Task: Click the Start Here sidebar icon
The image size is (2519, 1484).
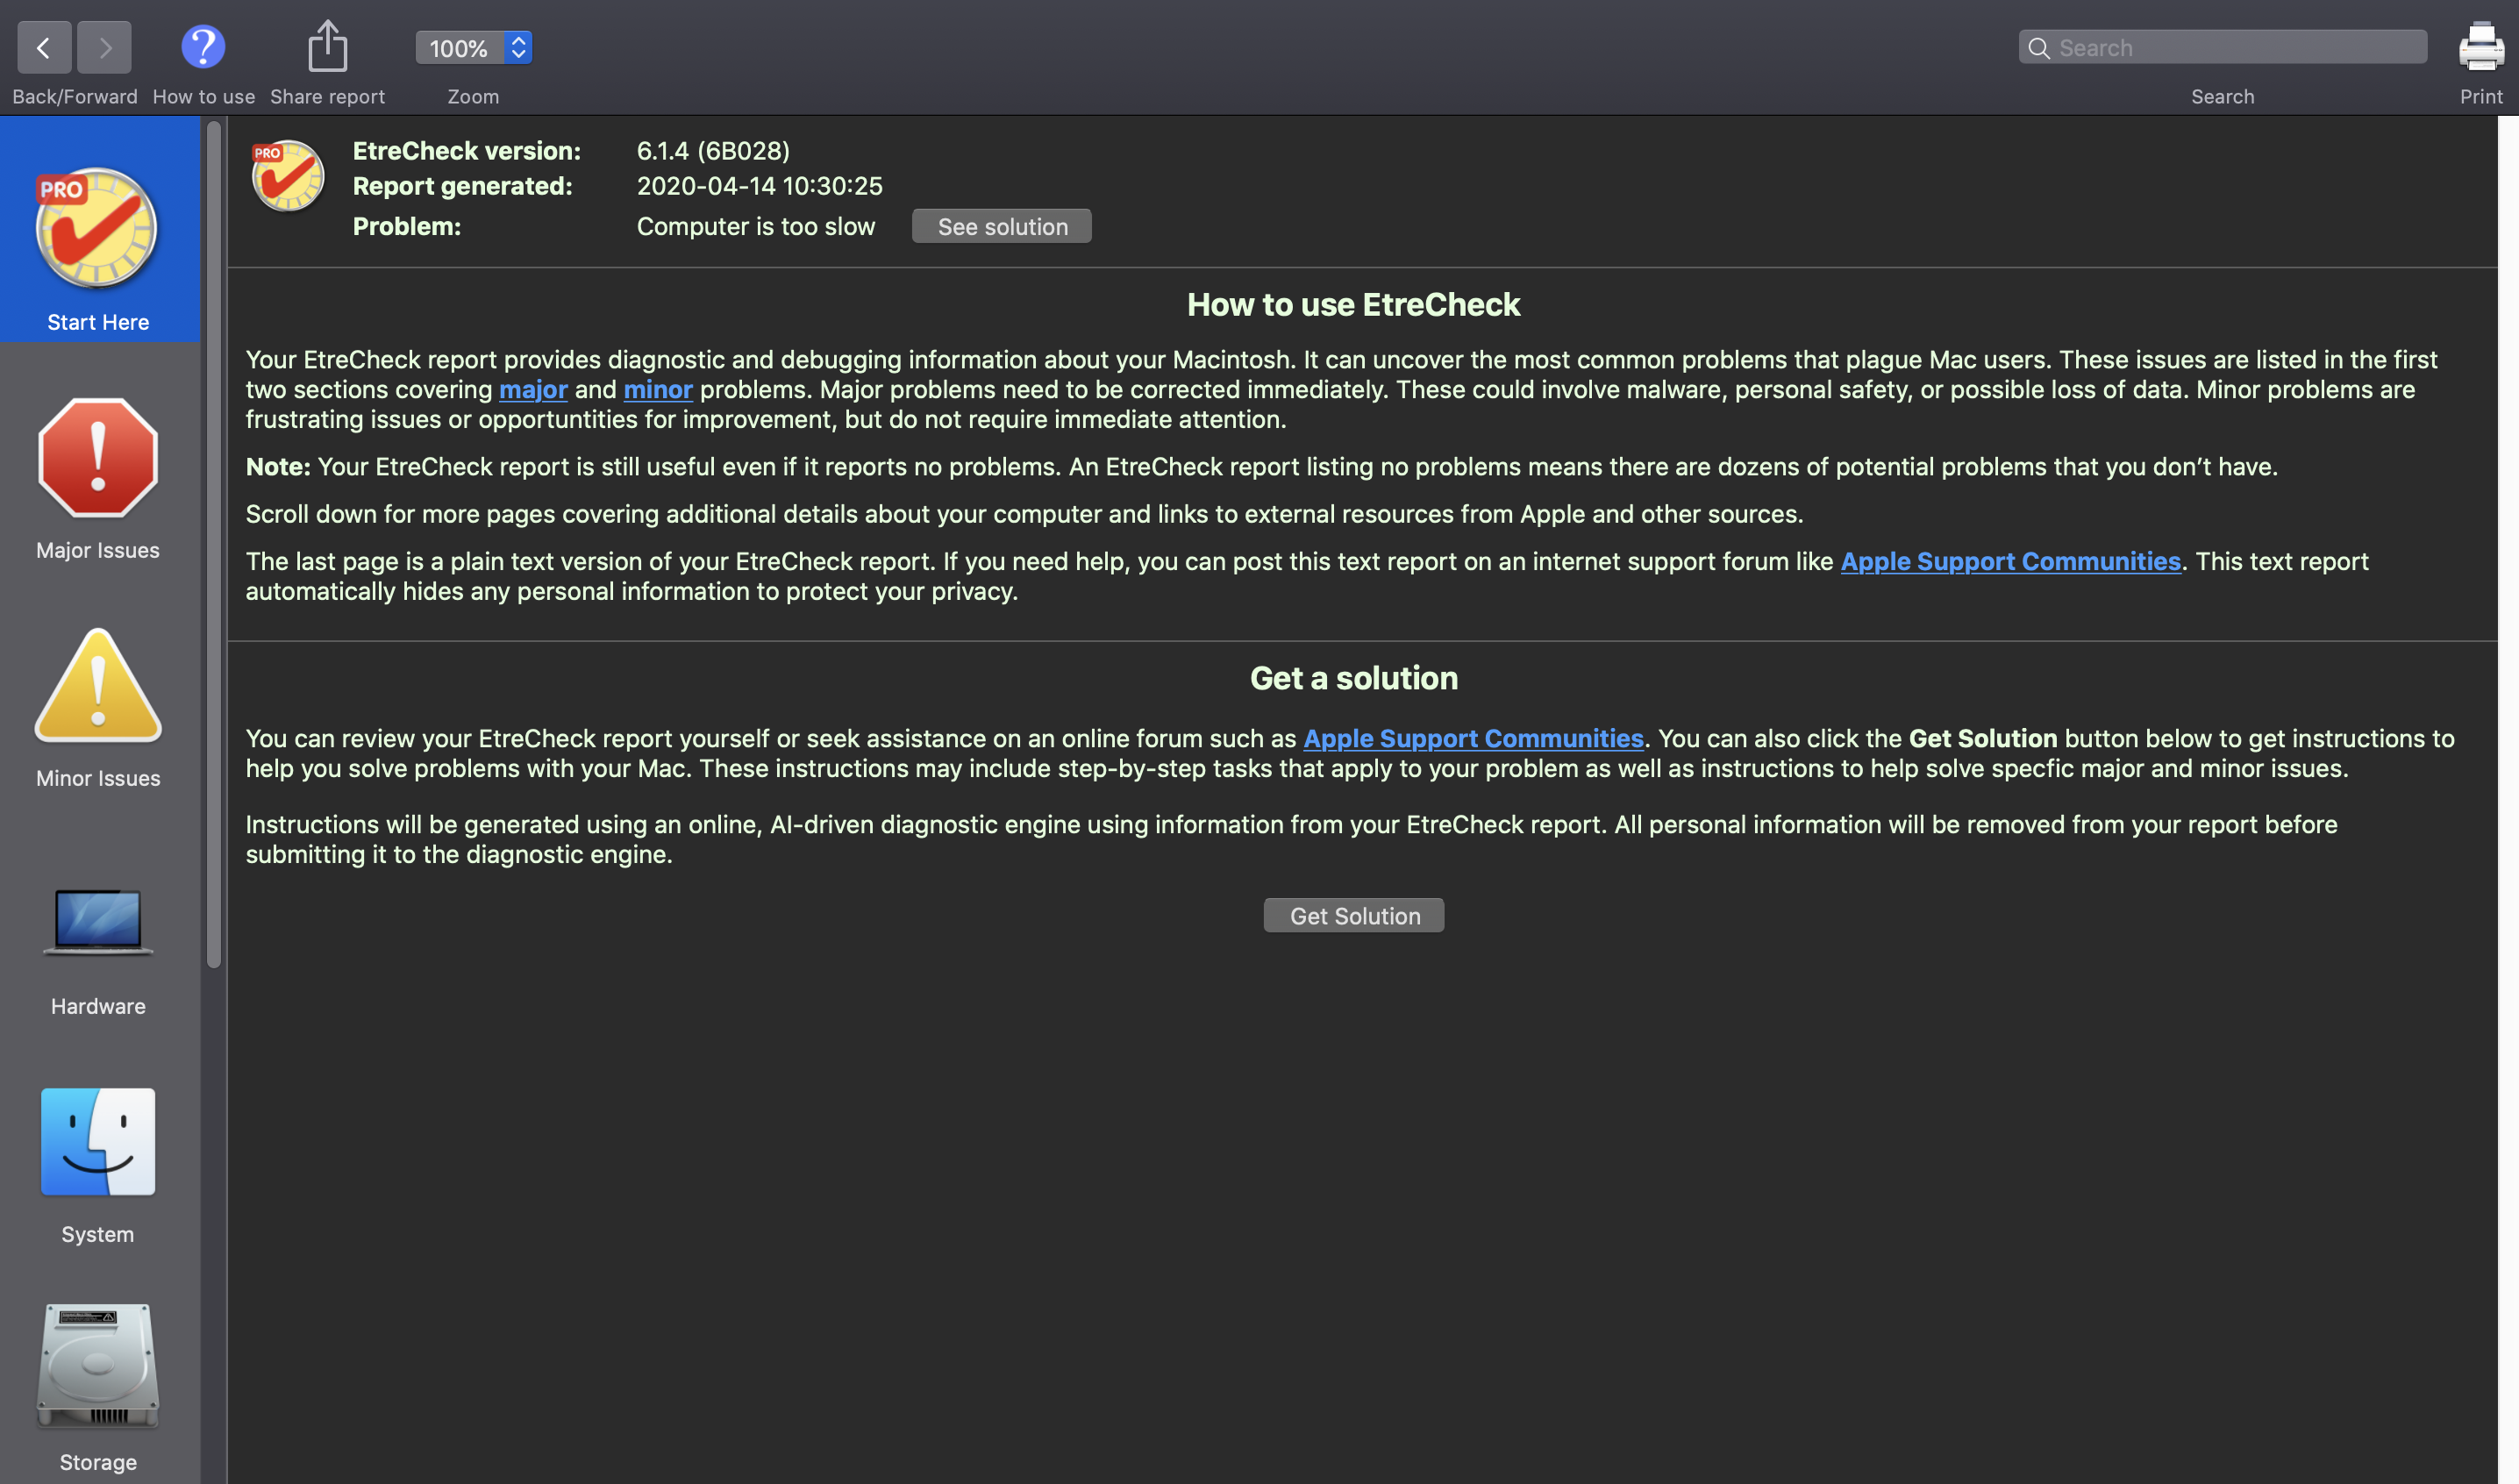Action: tap(98, 230)
